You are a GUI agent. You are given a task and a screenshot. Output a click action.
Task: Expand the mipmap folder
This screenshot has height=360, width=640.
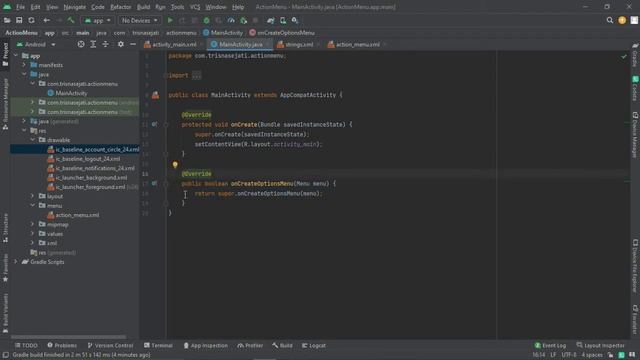tap(33, 224)
